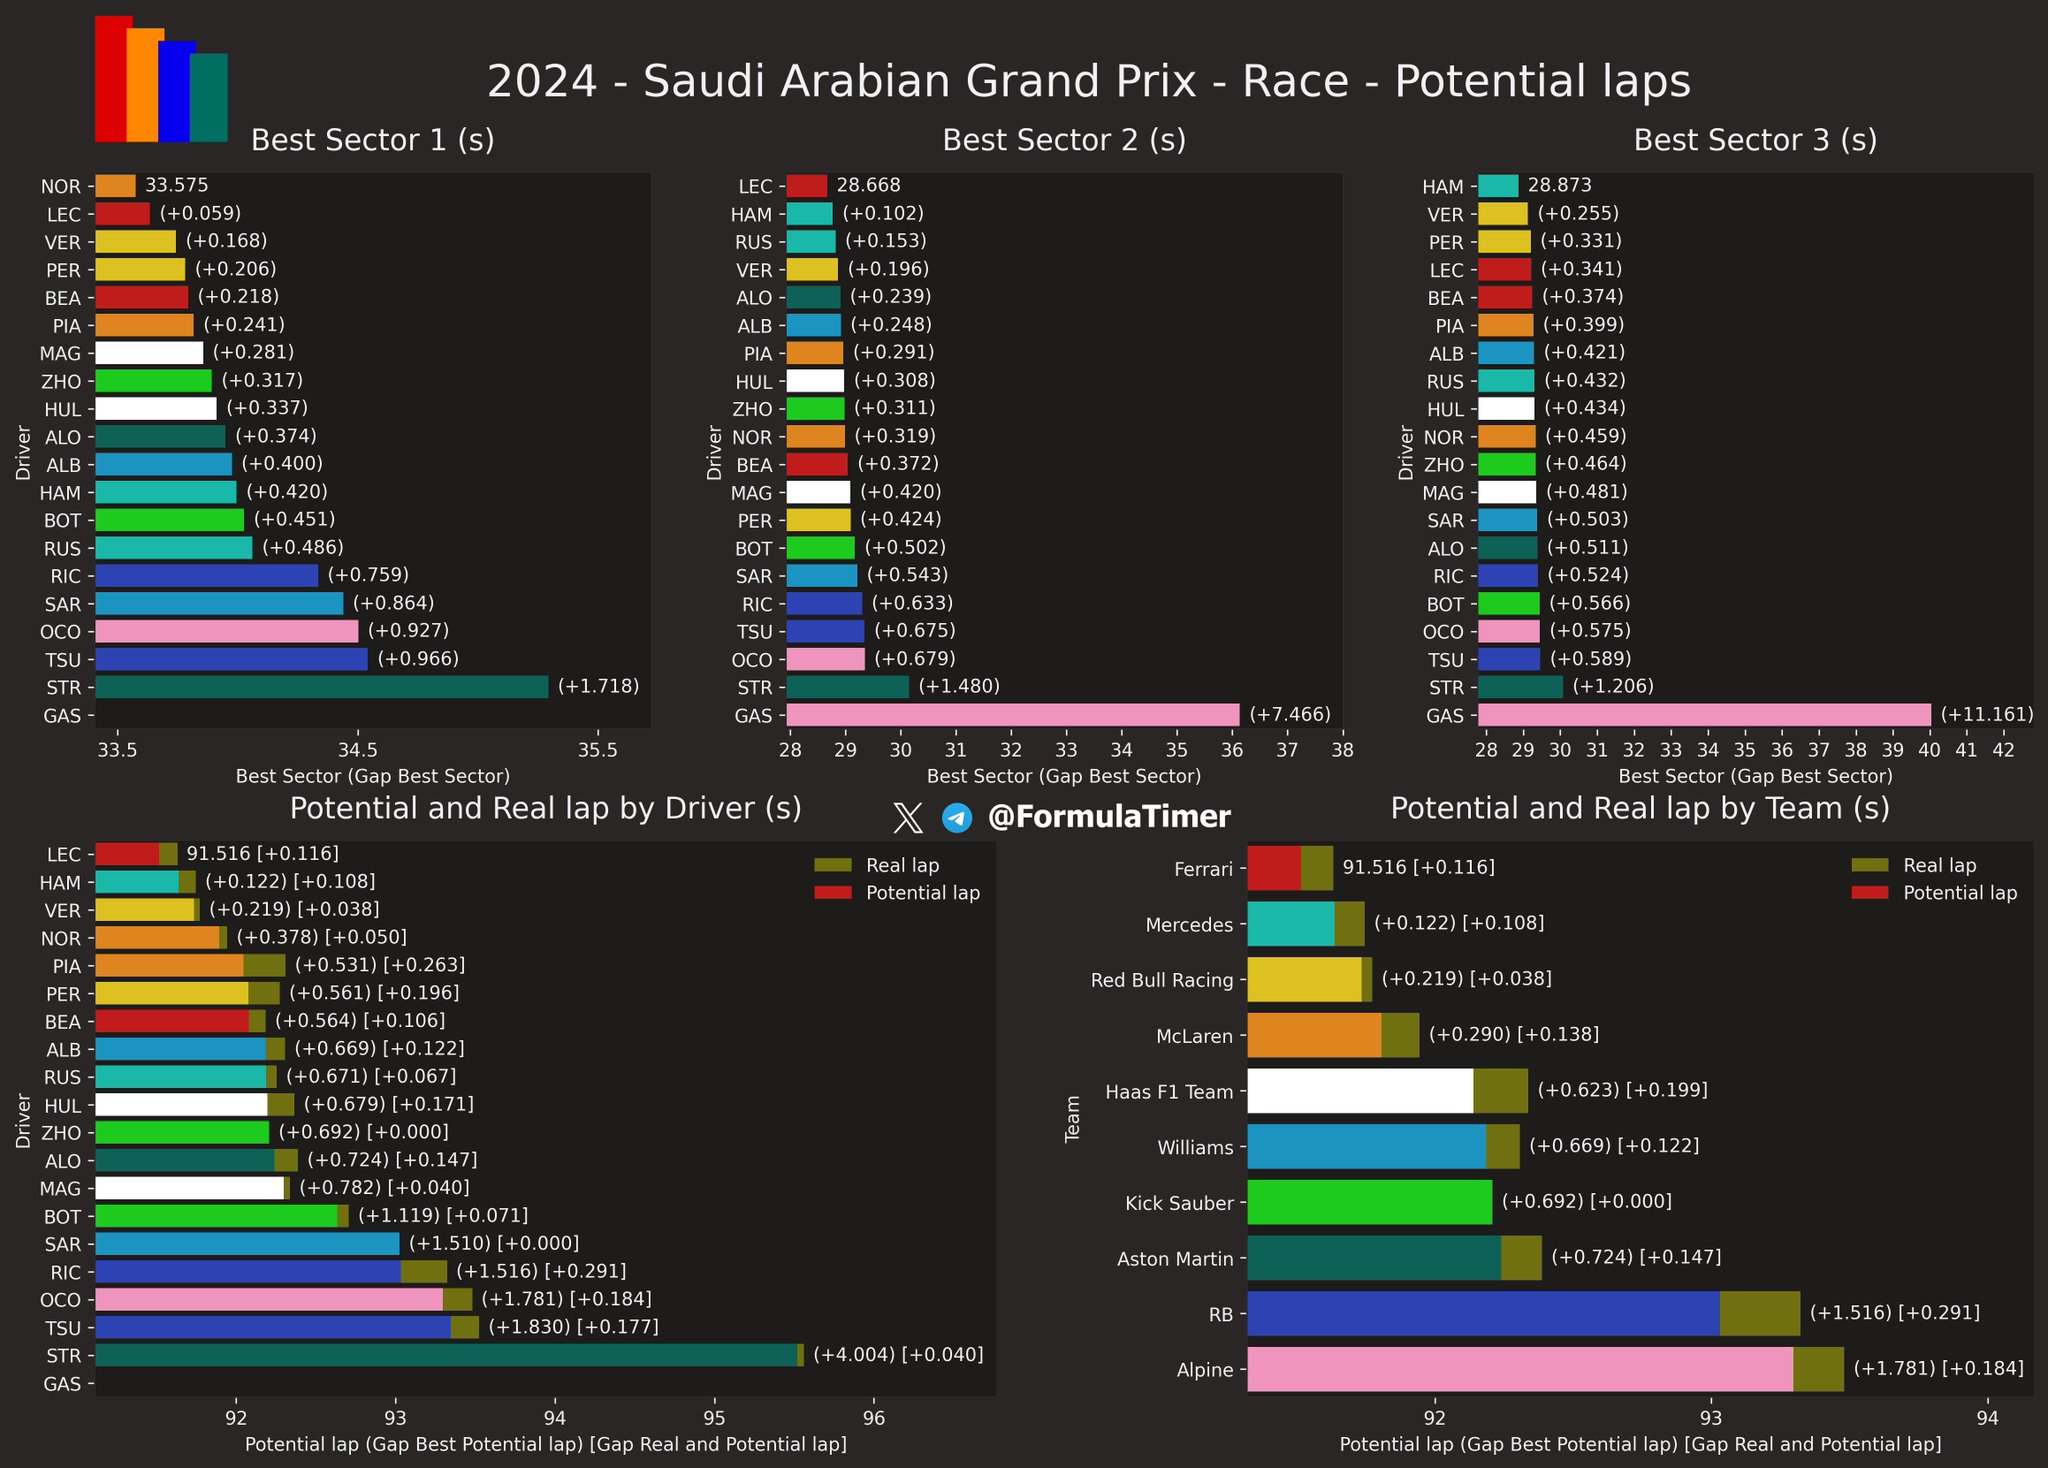
Task: Click the Best Sector 2 (s) heading
Action: click(x=1064, y=140)
